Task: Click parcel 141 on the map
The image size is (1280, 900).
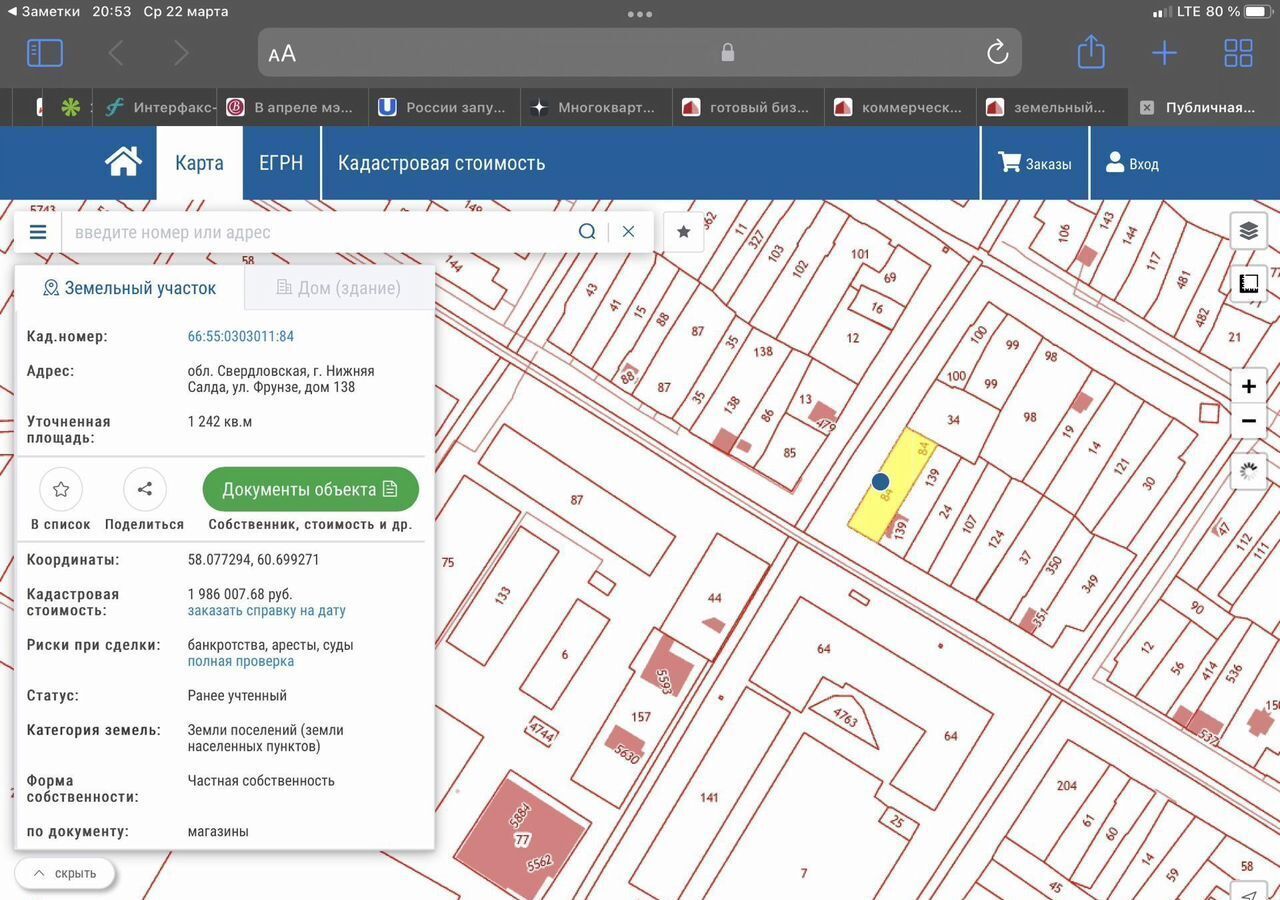Action: click(x=709, y=797)
